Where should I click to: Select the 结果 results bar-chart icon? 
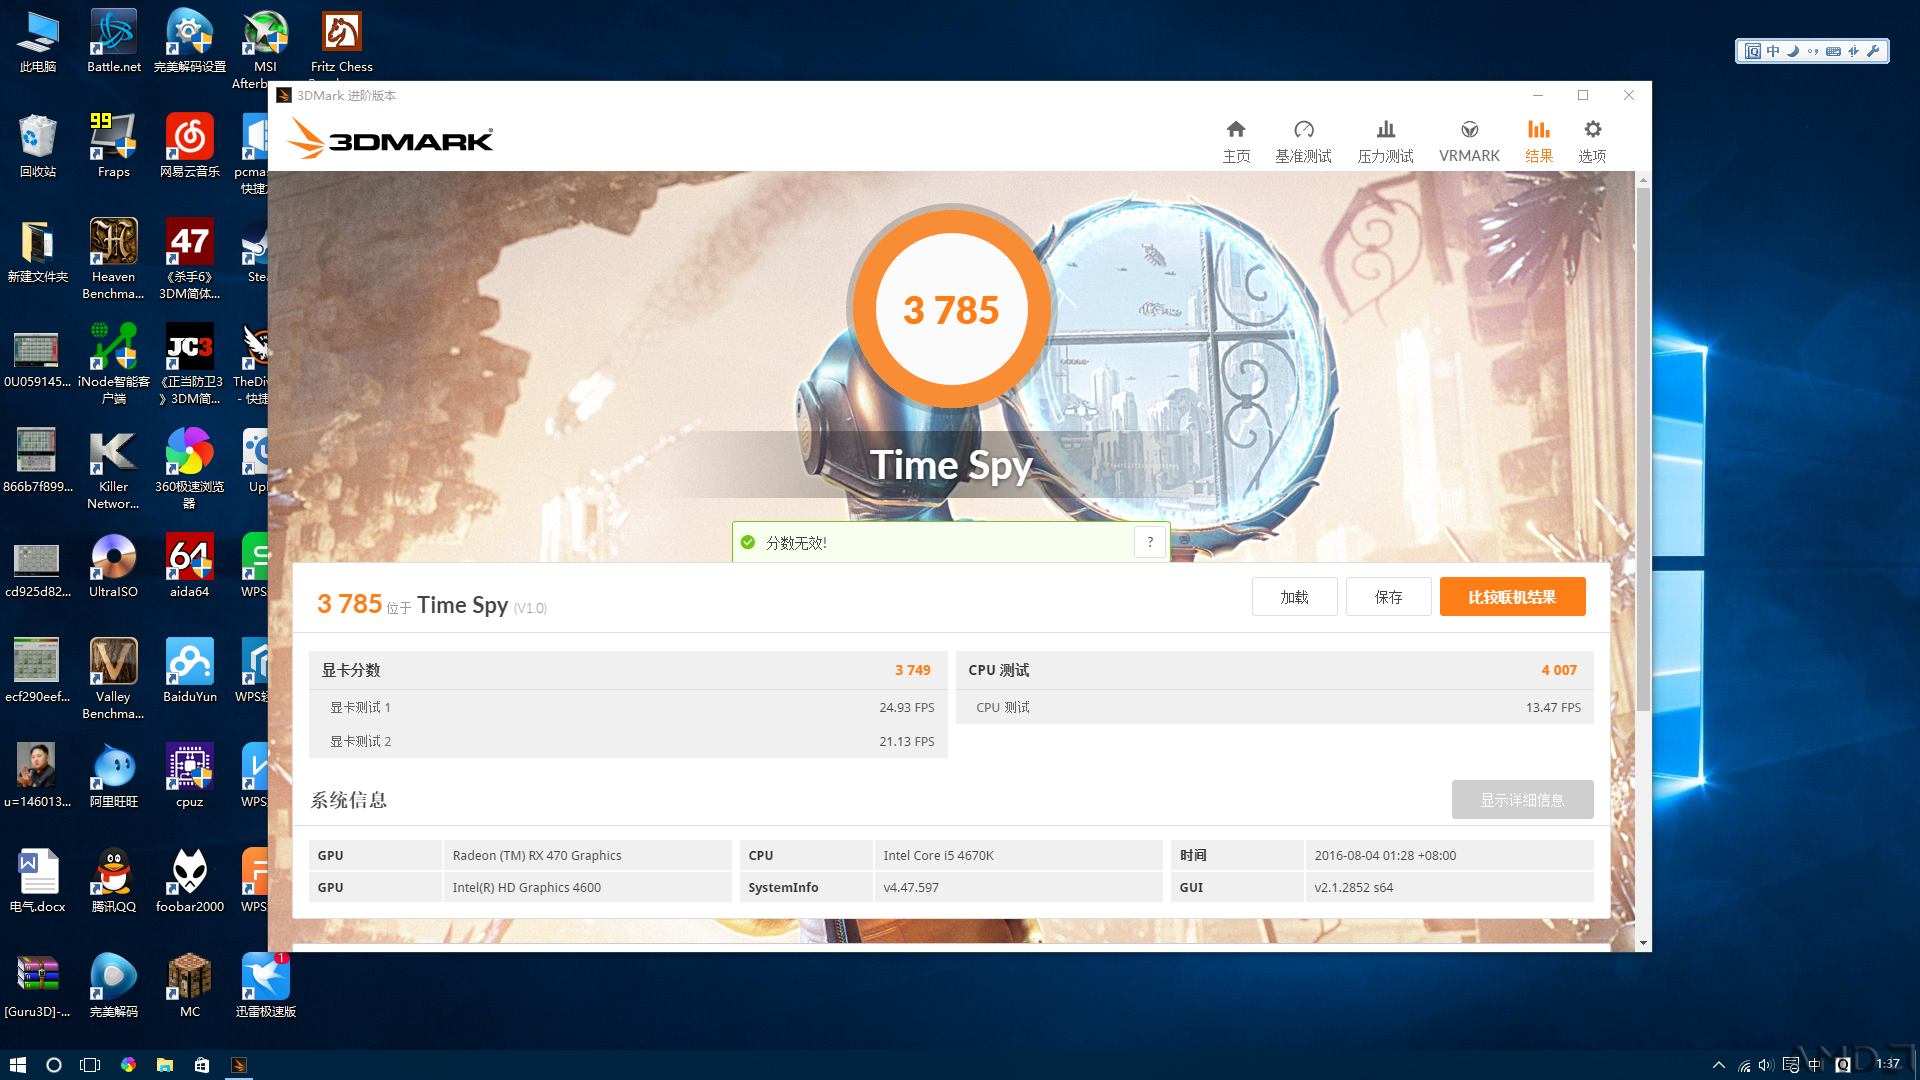click(x=1538, y=141)
